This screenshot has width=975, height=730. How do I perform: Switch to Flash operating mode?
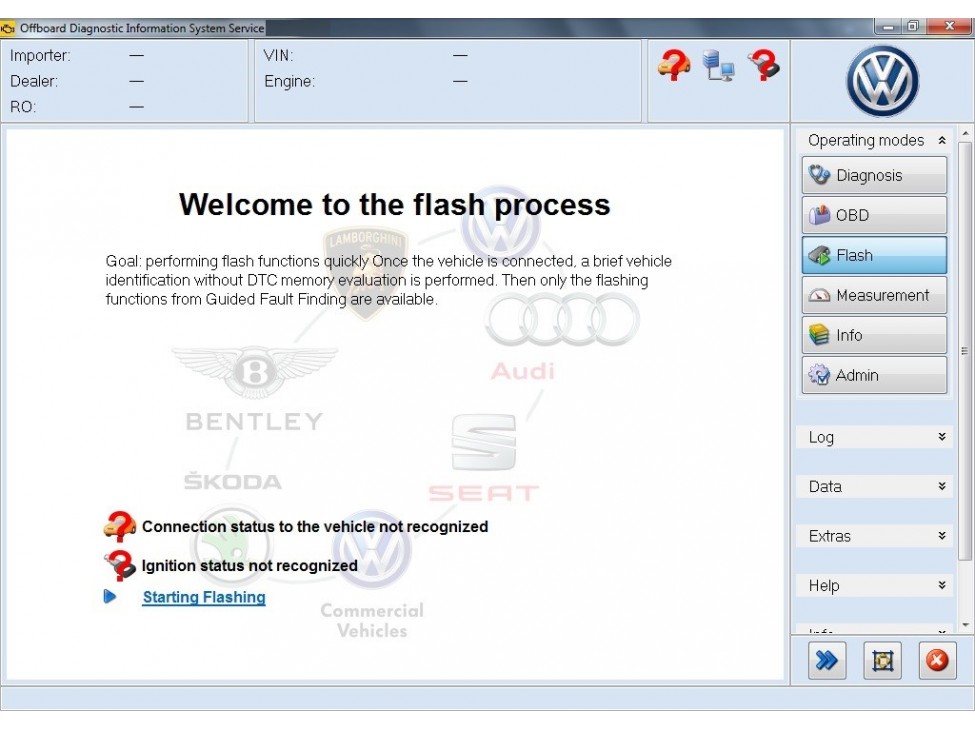pyautogui.click(x=873, y=255)
